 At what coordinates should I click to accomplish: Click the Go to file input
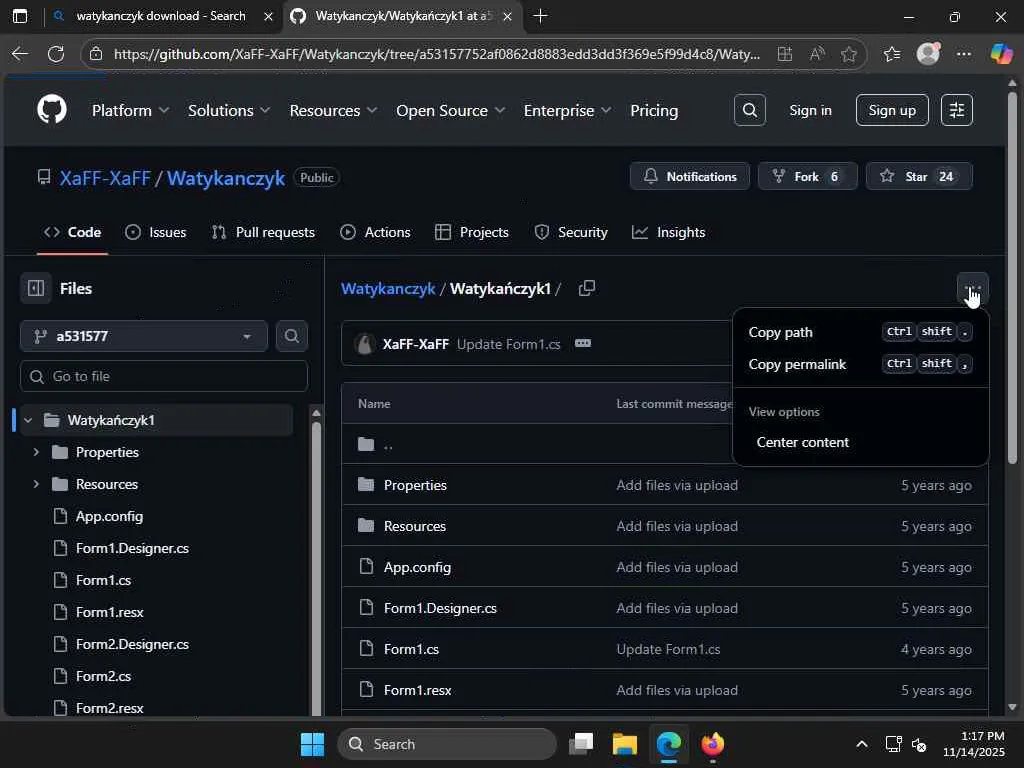pyautogui.click(x=164, y=376)
